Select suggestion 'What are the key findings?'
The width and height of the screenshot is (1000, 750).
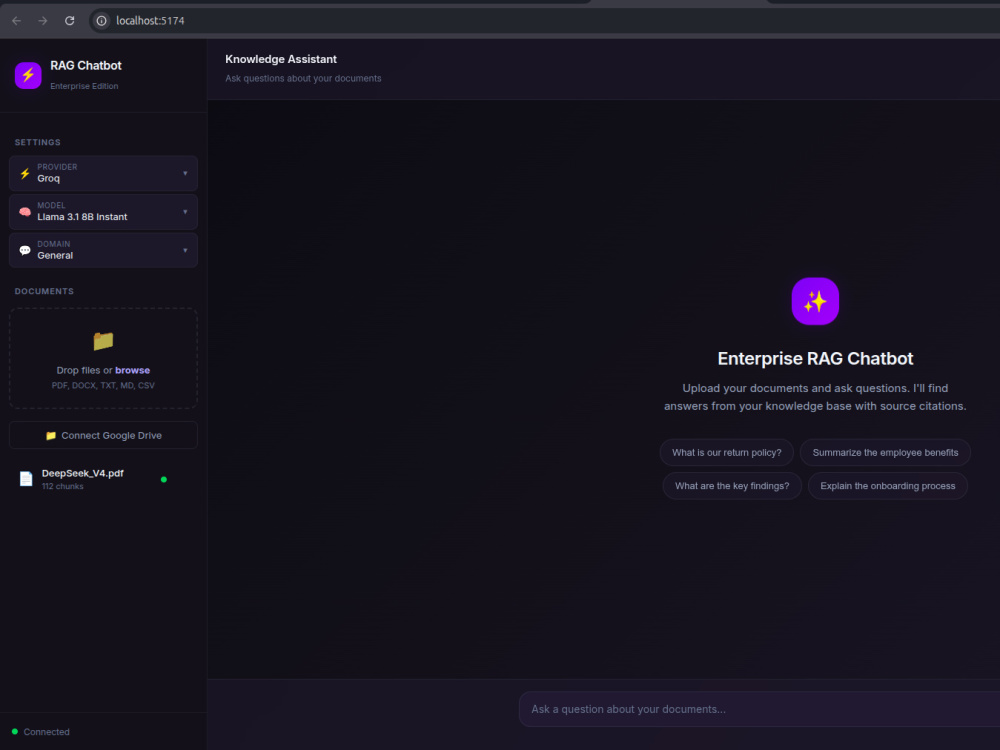[x=732, y=485]
